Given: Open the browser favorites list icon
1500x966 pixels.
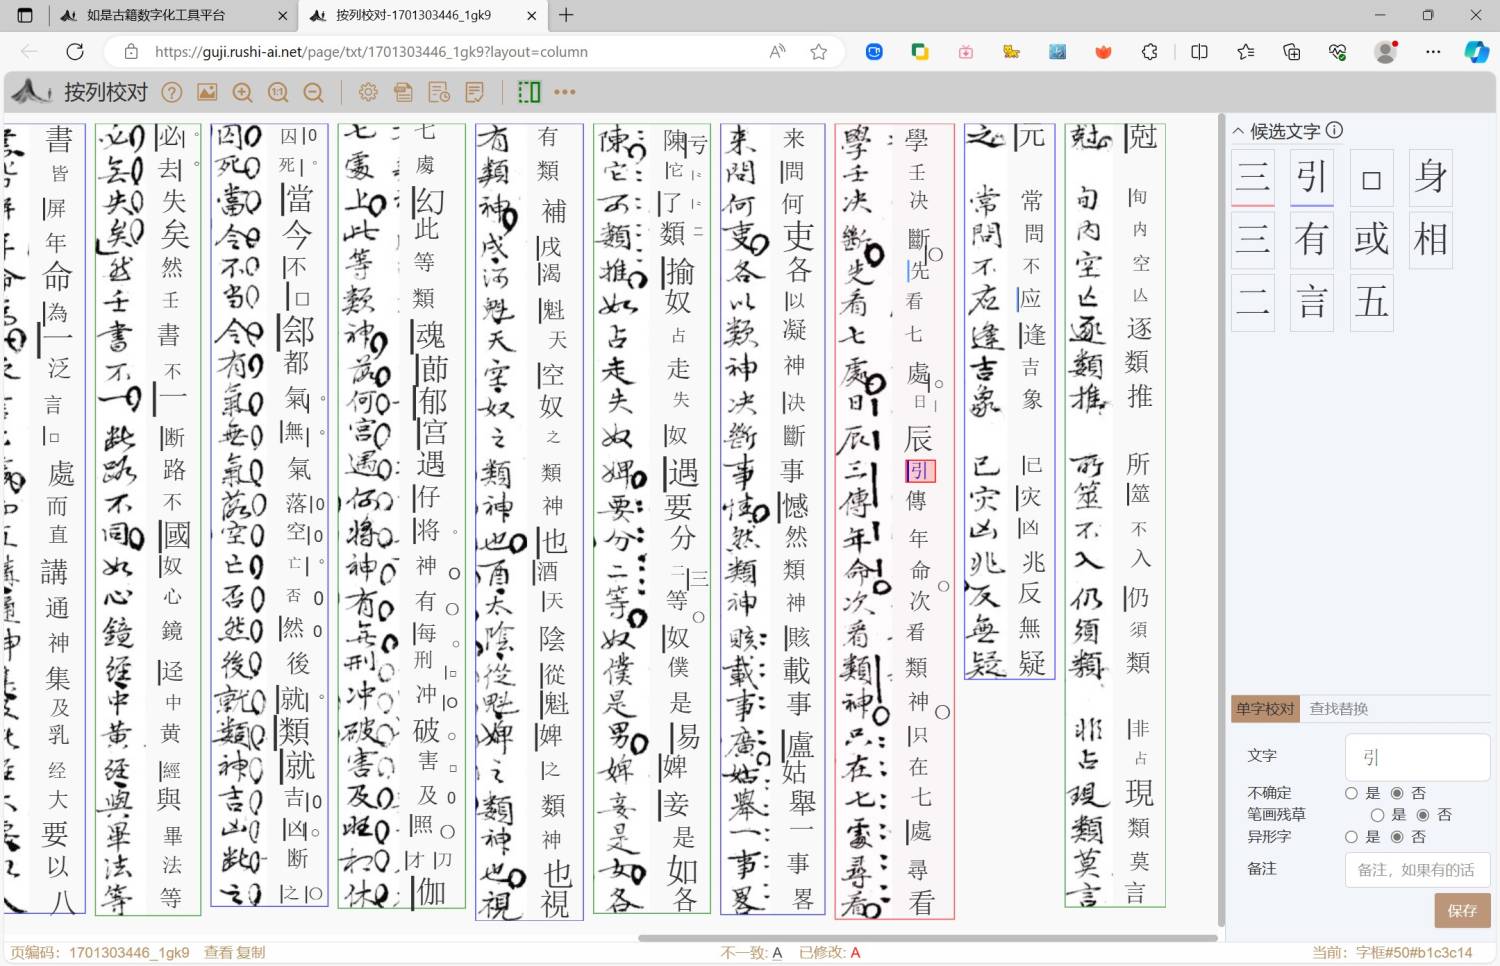Looking at the screenshot, I should point(1246,52).
